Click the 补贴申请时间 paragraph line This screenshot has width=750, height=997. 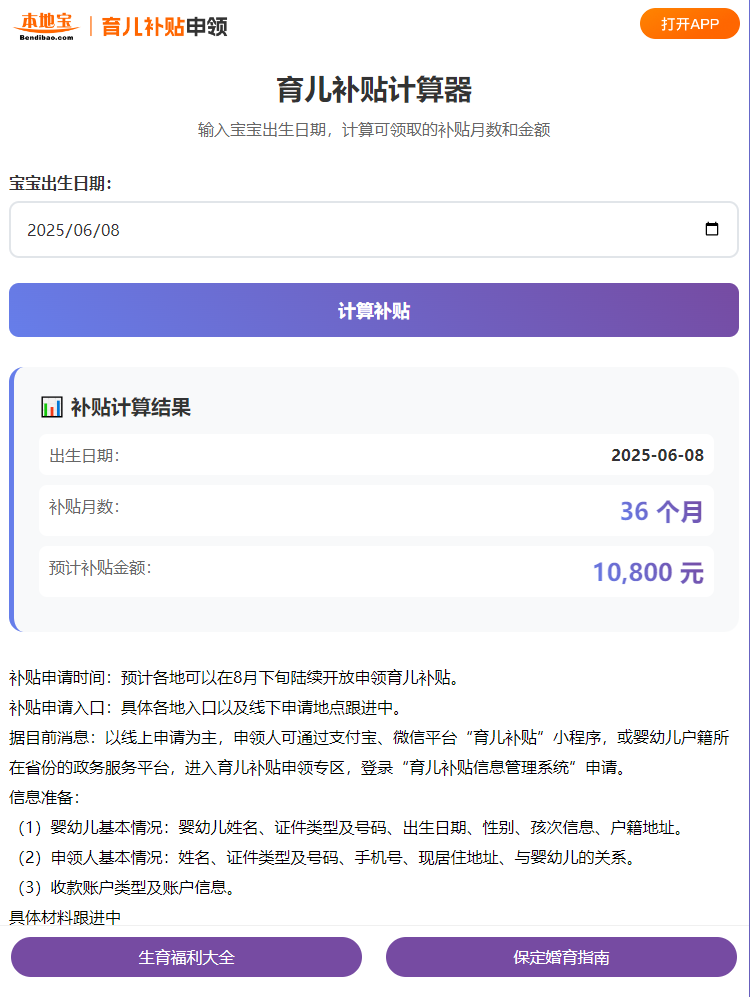[x=234, y=678]
